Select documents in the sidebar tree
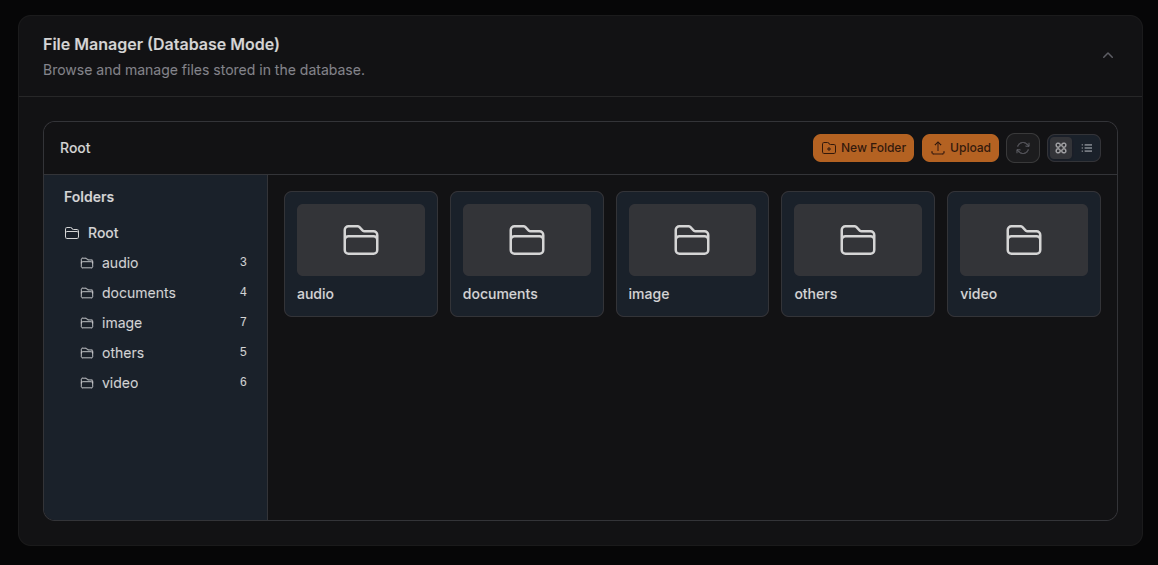 pyautogui.click(x=138, y=293)
